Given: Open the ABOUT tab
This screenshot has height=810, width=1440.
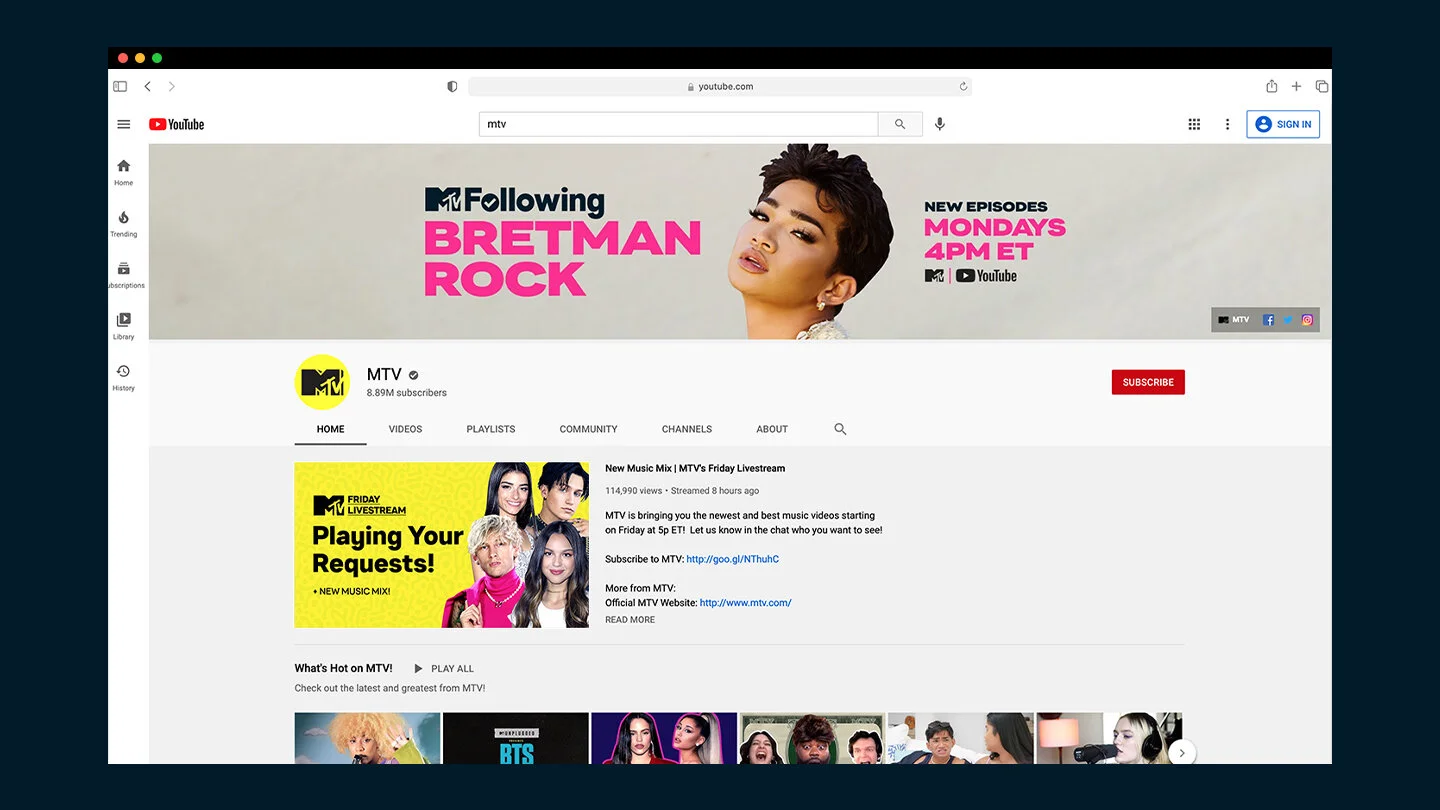Looking at the screenshot, I should pos(772,429).
